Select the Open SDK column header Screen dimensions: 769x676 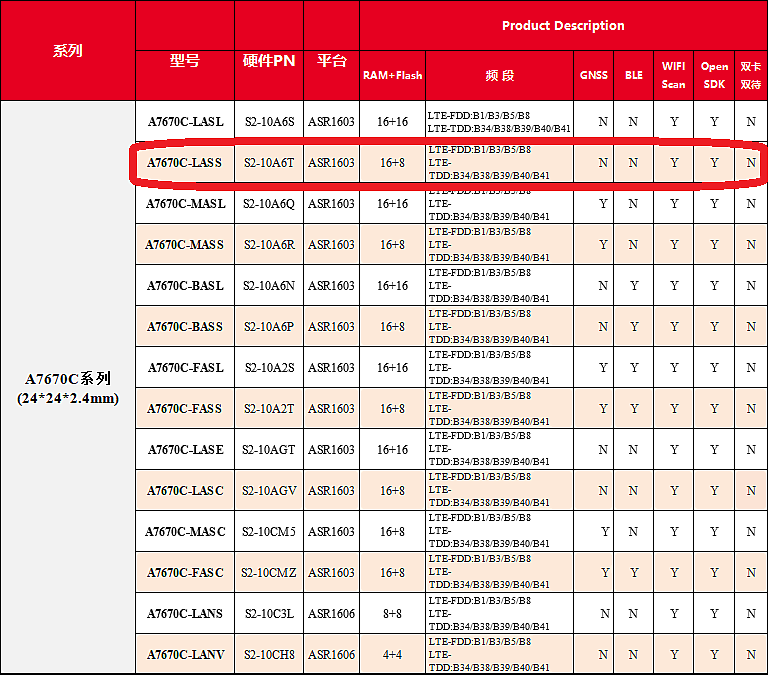714,76
